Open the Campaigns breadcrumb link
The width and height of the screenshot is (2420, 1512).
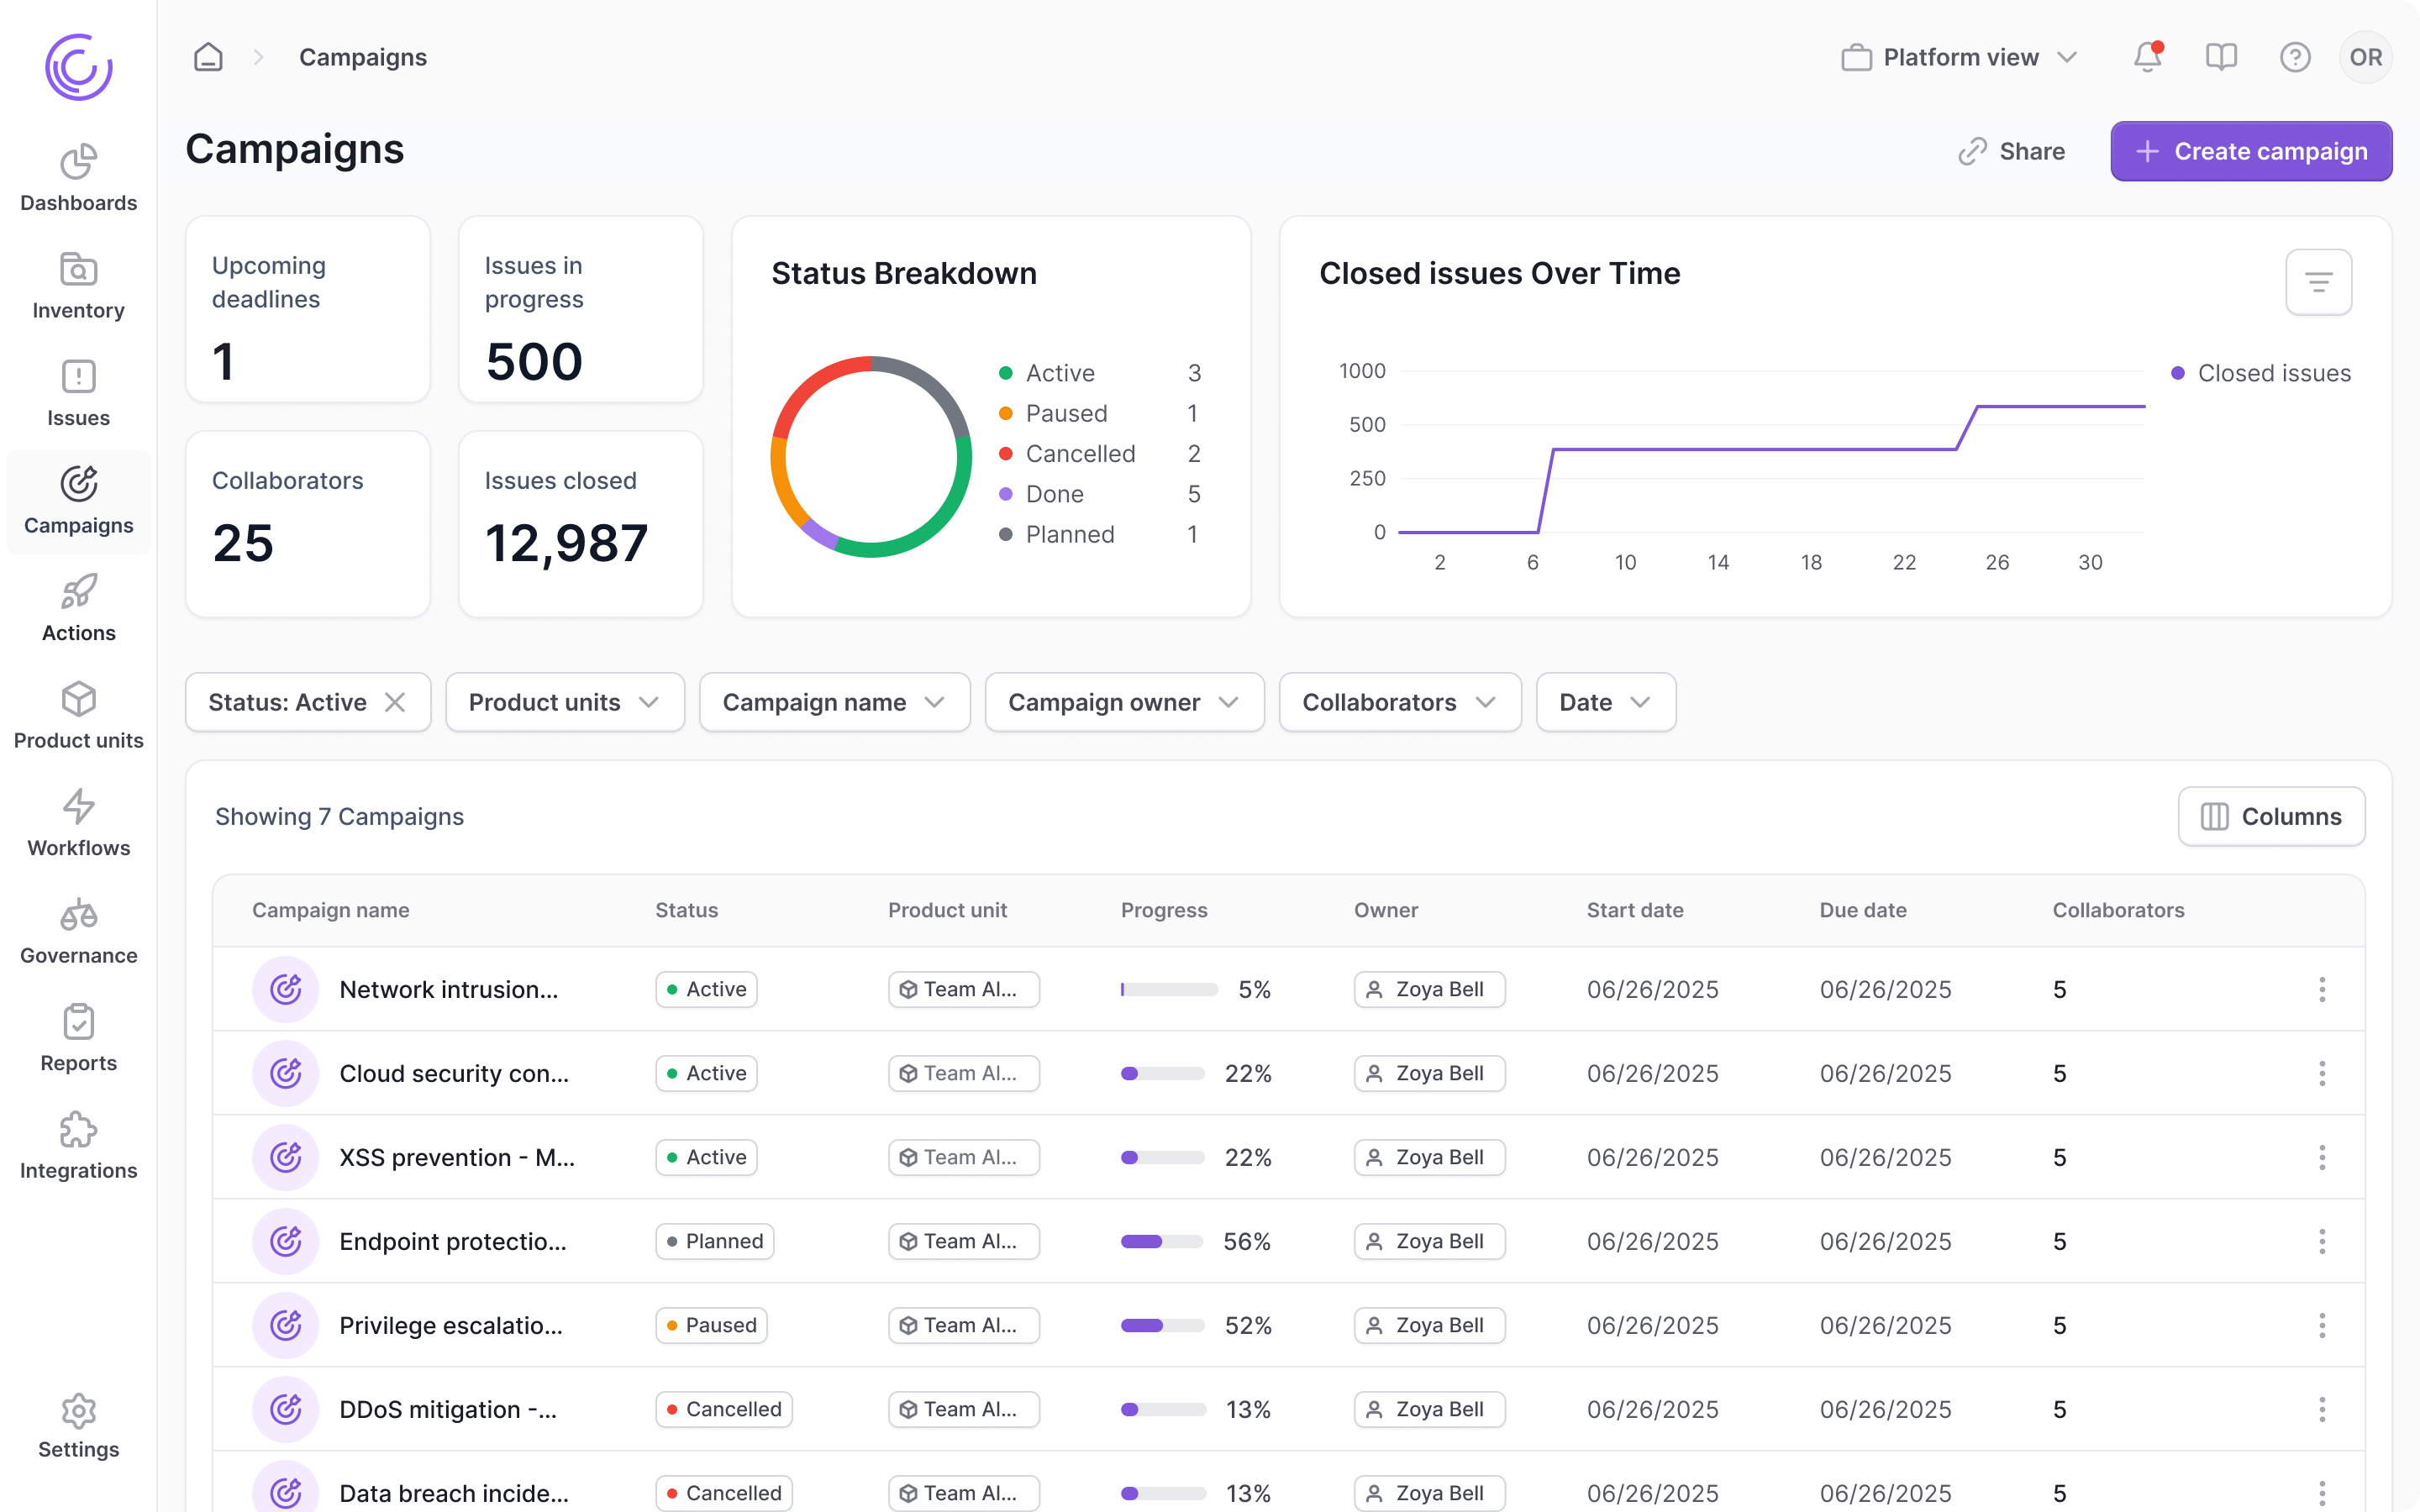pos(362,57)
